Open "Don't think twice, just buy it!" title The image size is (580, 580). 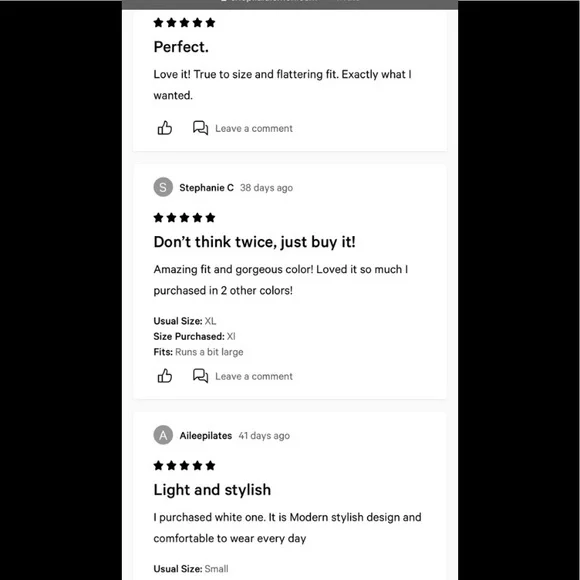(254, 242)
